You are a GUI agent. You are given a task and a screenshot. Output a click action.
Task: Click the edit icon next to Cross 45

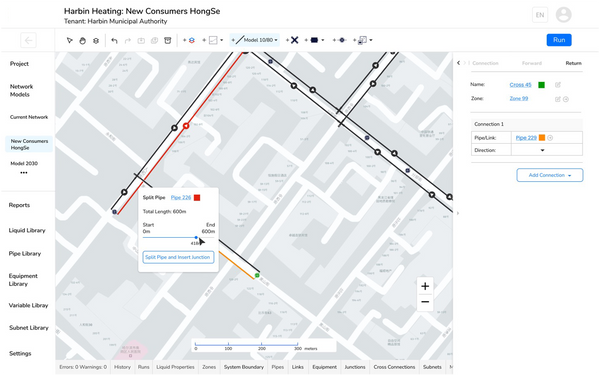(x=558, y=85)
